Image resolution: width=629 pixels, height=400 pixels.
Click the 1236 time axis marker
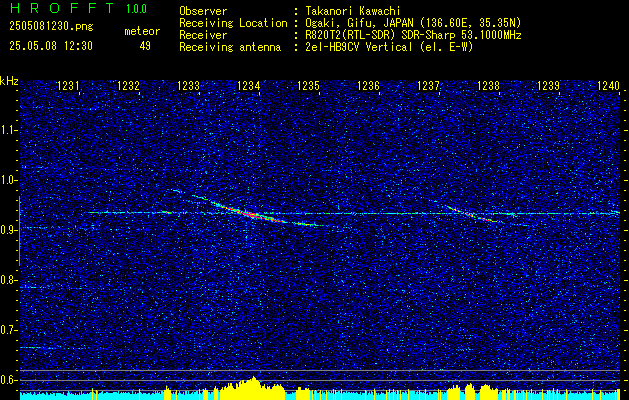pos(368,85)
